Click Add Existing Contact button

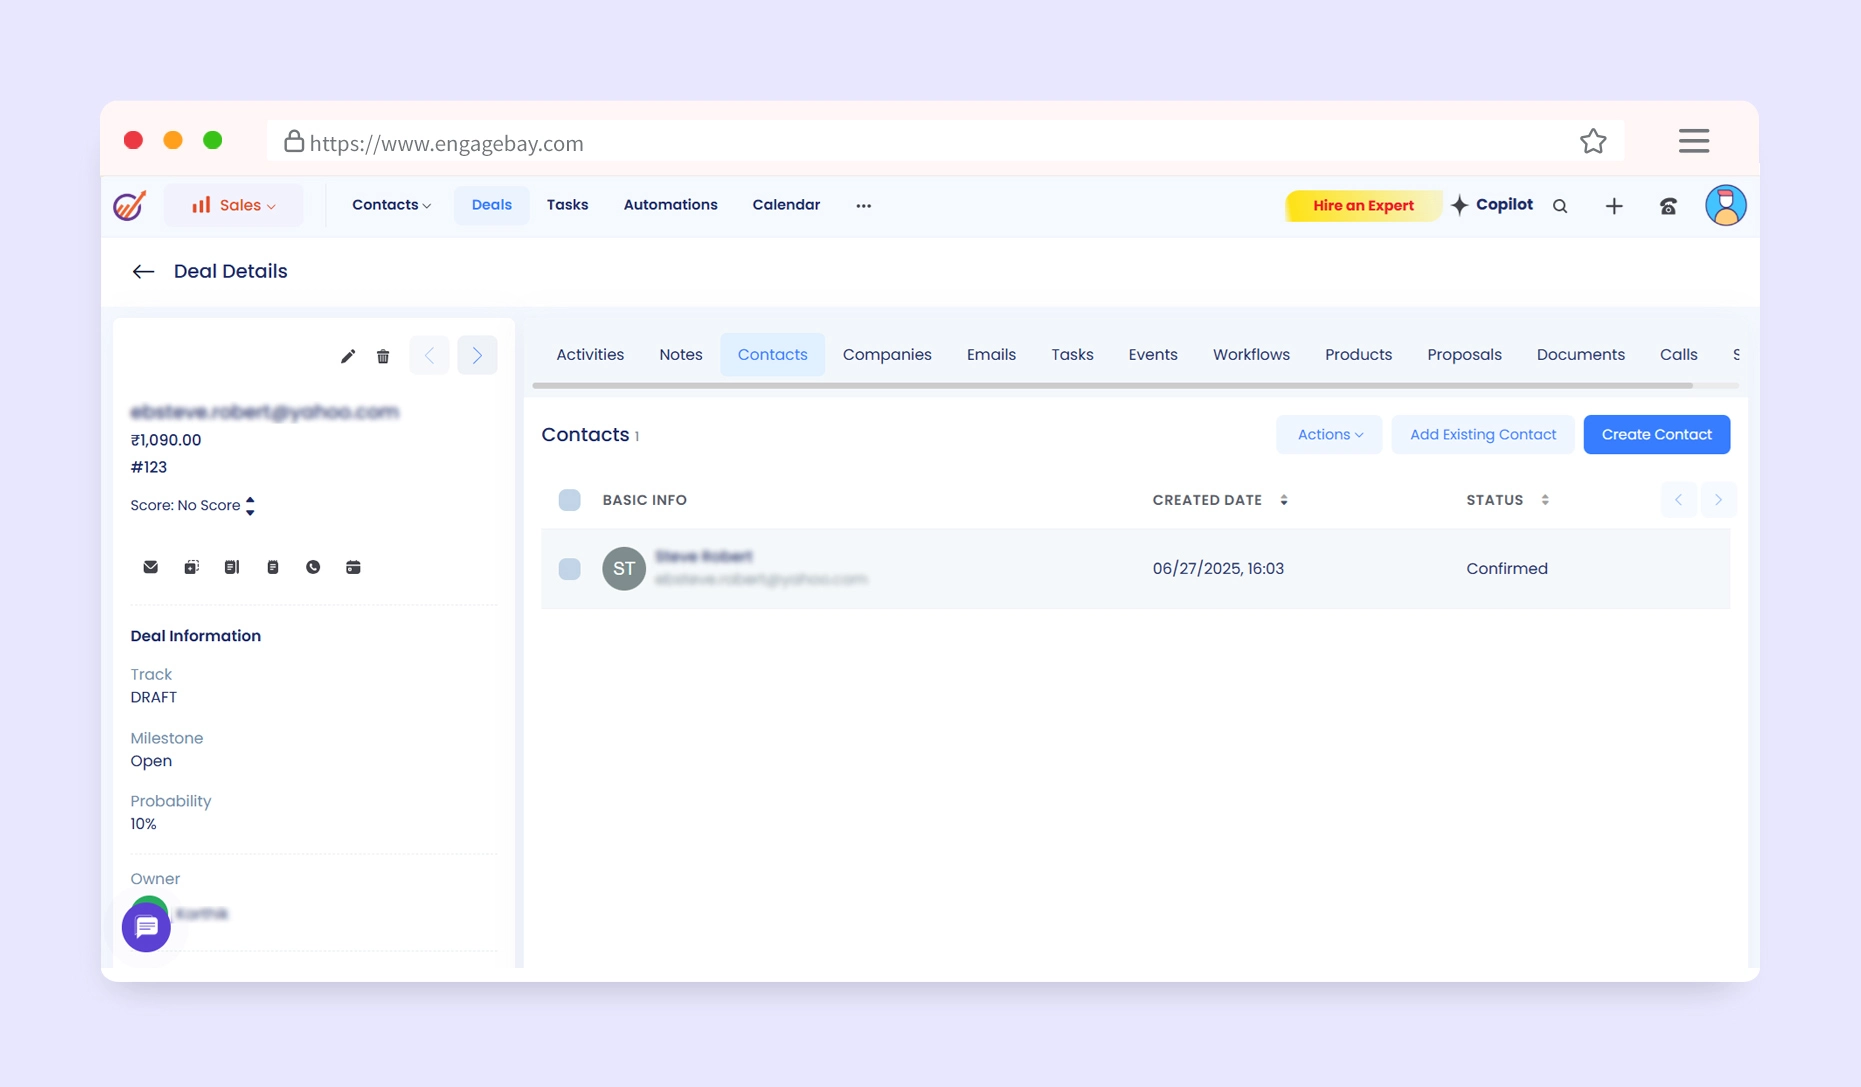(x=1482, y=435)
